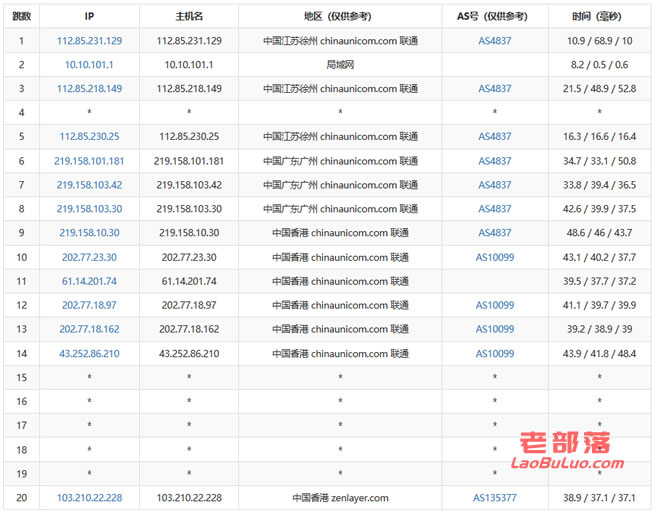Click AS4837 link in hop 8 row
Viewport: 656px width, 513px height.
pyautogui.click(x=495, y=208)
